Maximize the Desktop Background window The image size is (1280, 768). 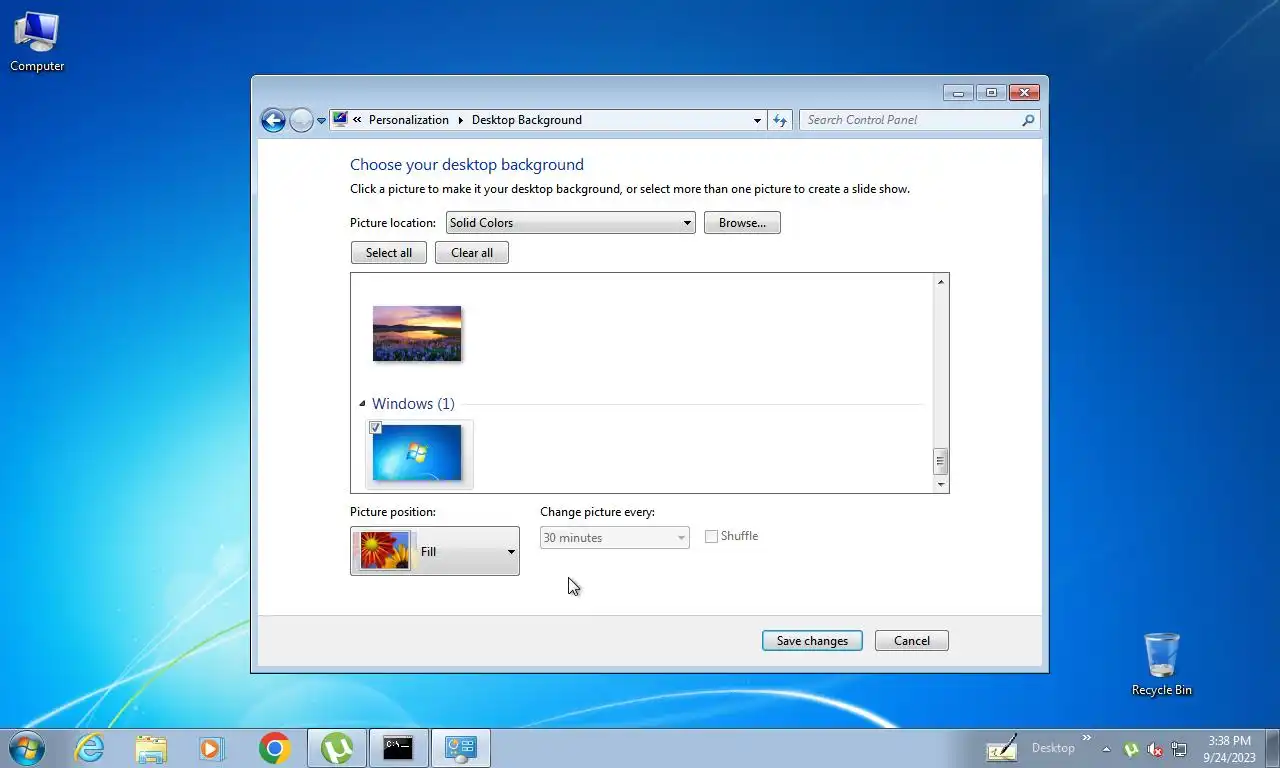[991, 93]
